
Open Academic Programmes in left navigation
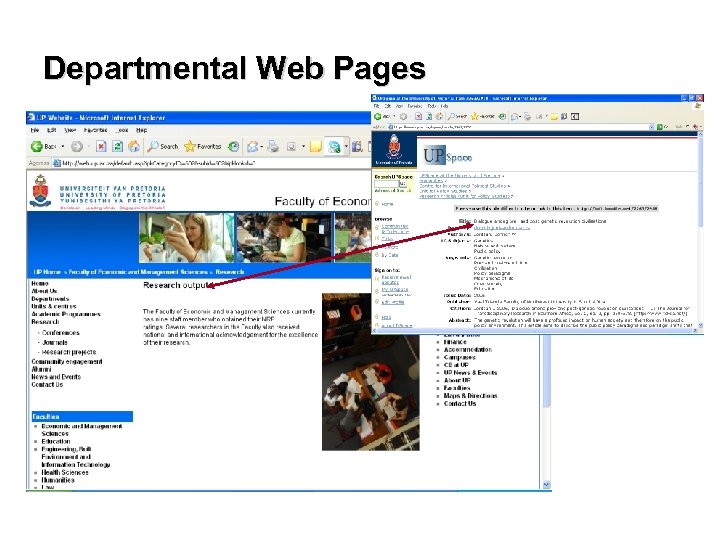pyautogui.click(x=66, y=314)
